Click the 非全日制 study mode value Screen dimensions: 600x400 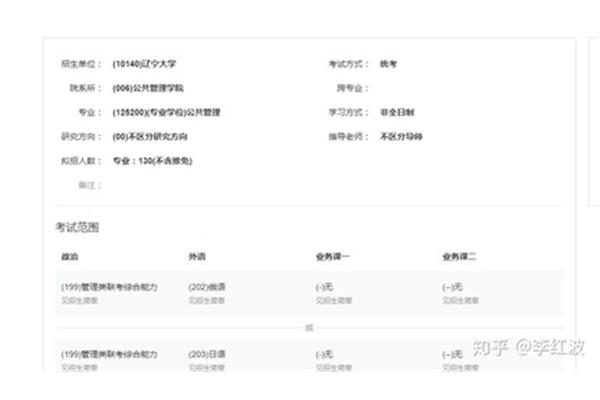(397, 112)
